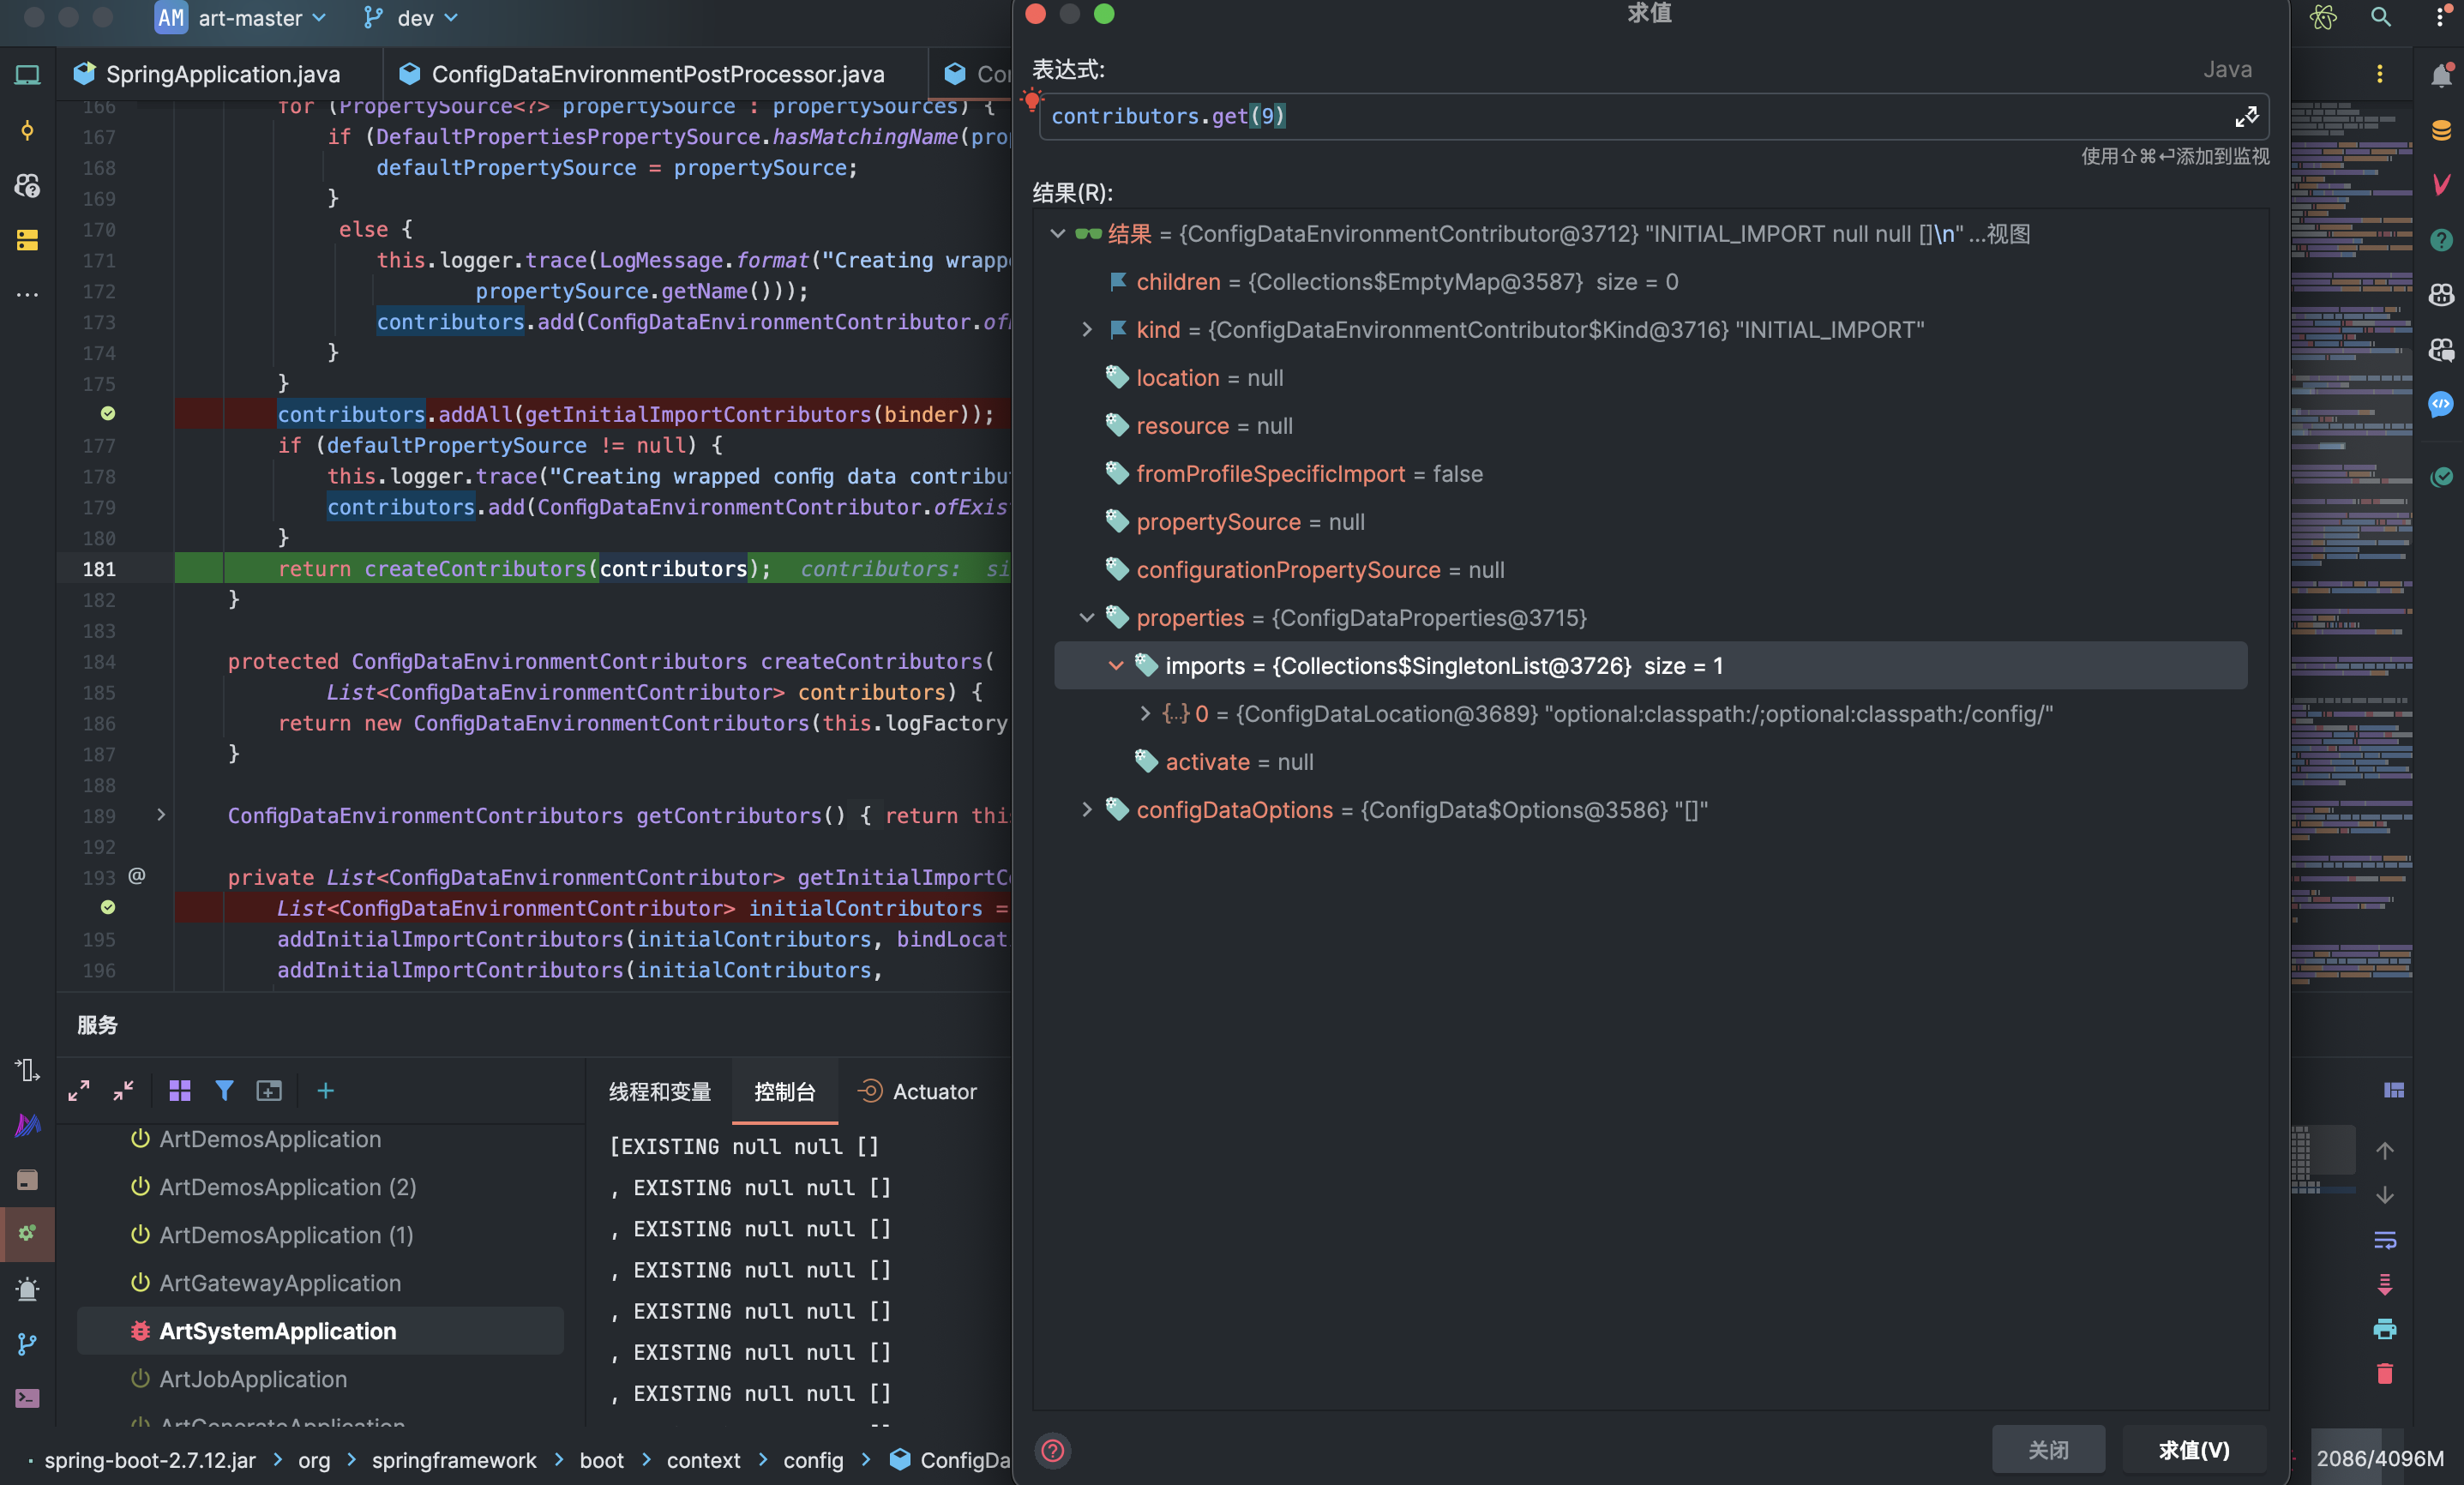Expand the configDataOptions node
Viewport: 2464px width, 1485px height.
click(1087, 809)
